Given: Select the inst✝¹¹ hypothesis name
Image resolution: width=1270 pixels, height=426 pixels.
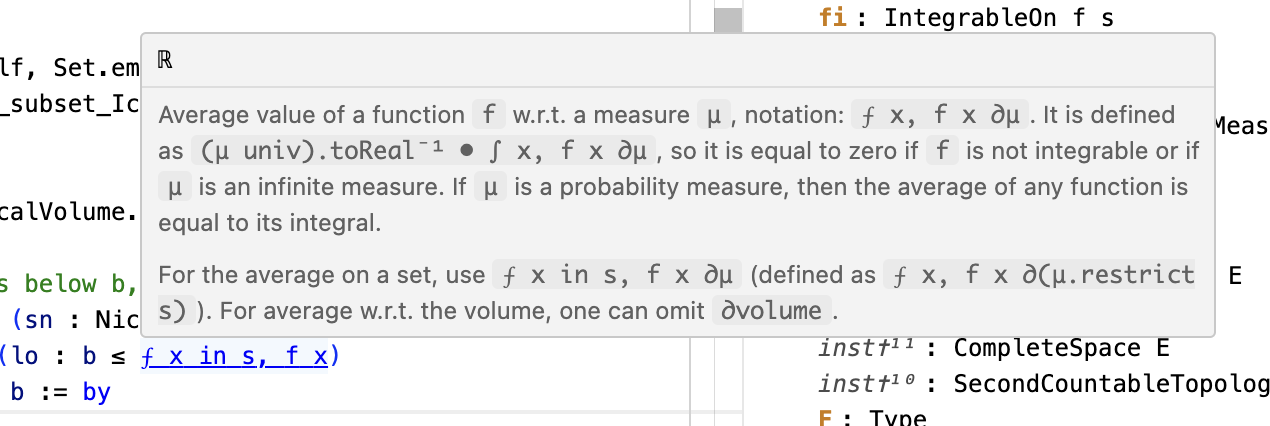Looking at the screenshot, I should tap(866, 348).
